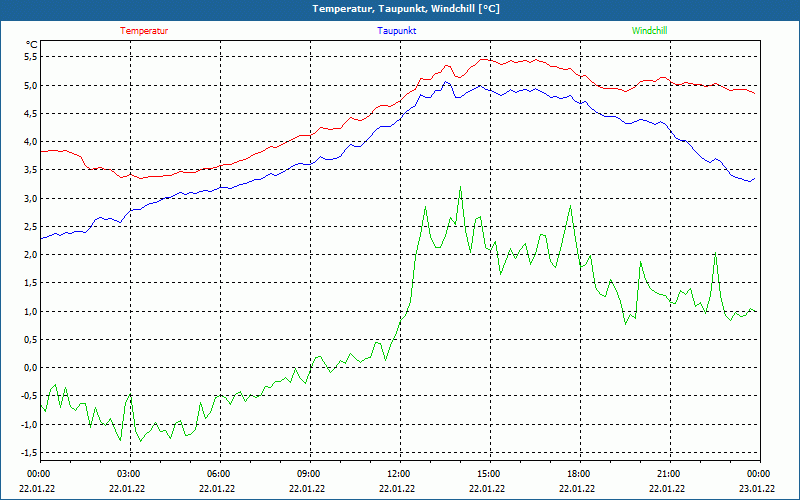Click the green Windchill legend label
This screenshot has width=800, height=500.
click(x=649, y=31)
